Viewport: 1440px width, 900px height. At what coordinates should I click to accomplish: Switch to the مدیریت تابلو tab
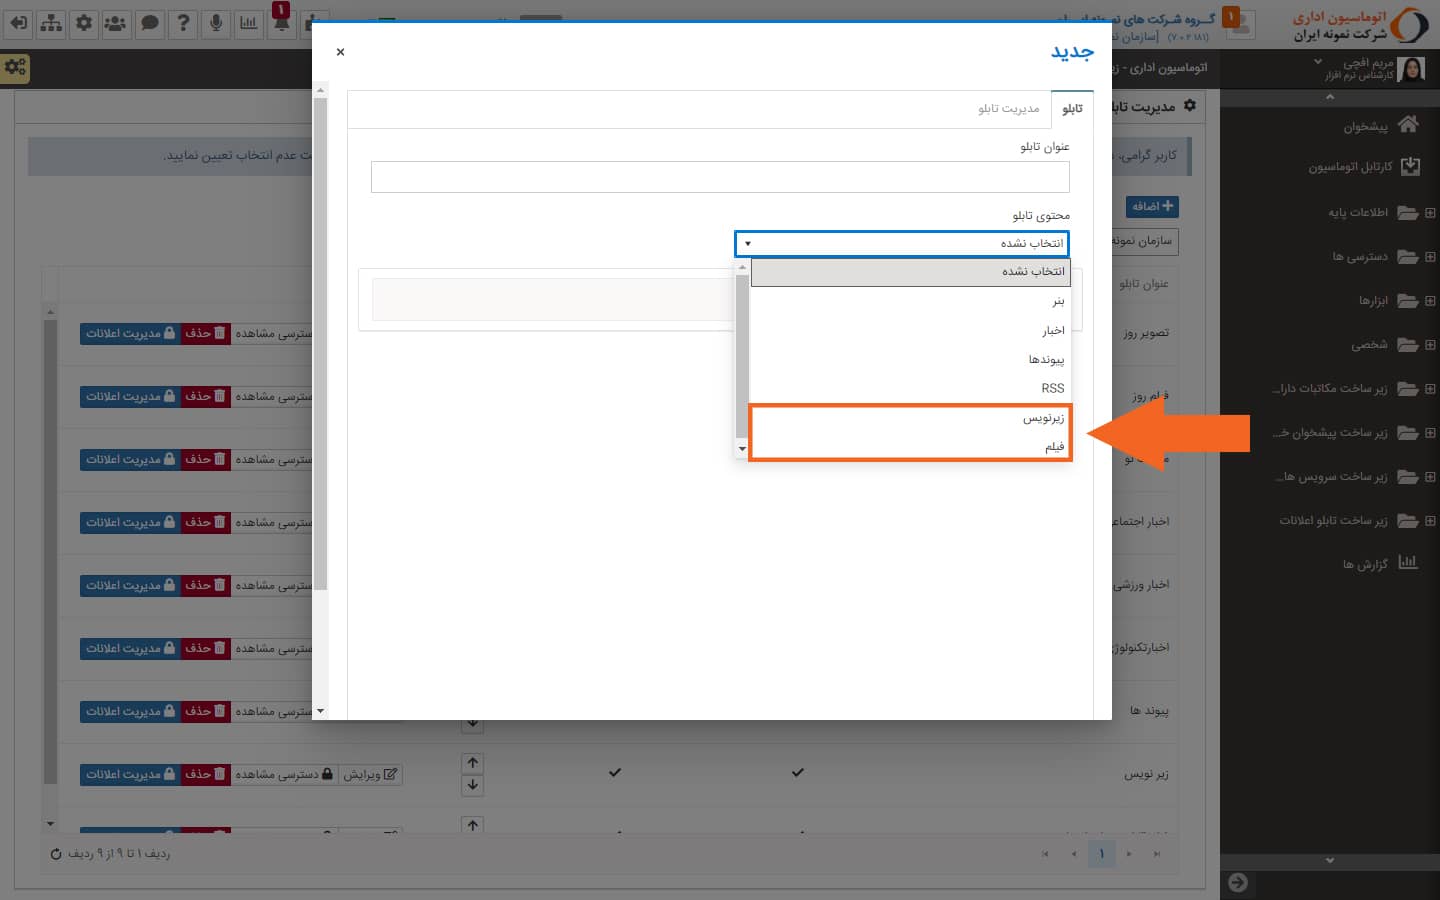(1008, 109)
